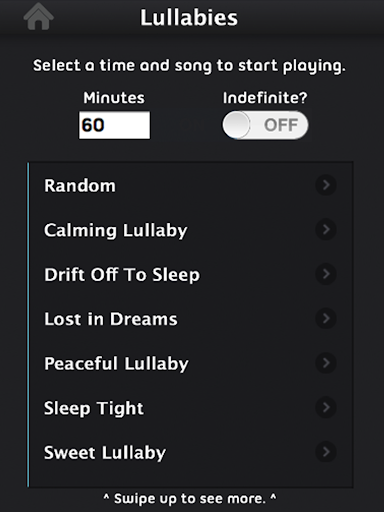This screenshot has height=512, width=384.
Task: Tap the Peaceful Lullaby chevron arrow
Action: tap(326, 363)
